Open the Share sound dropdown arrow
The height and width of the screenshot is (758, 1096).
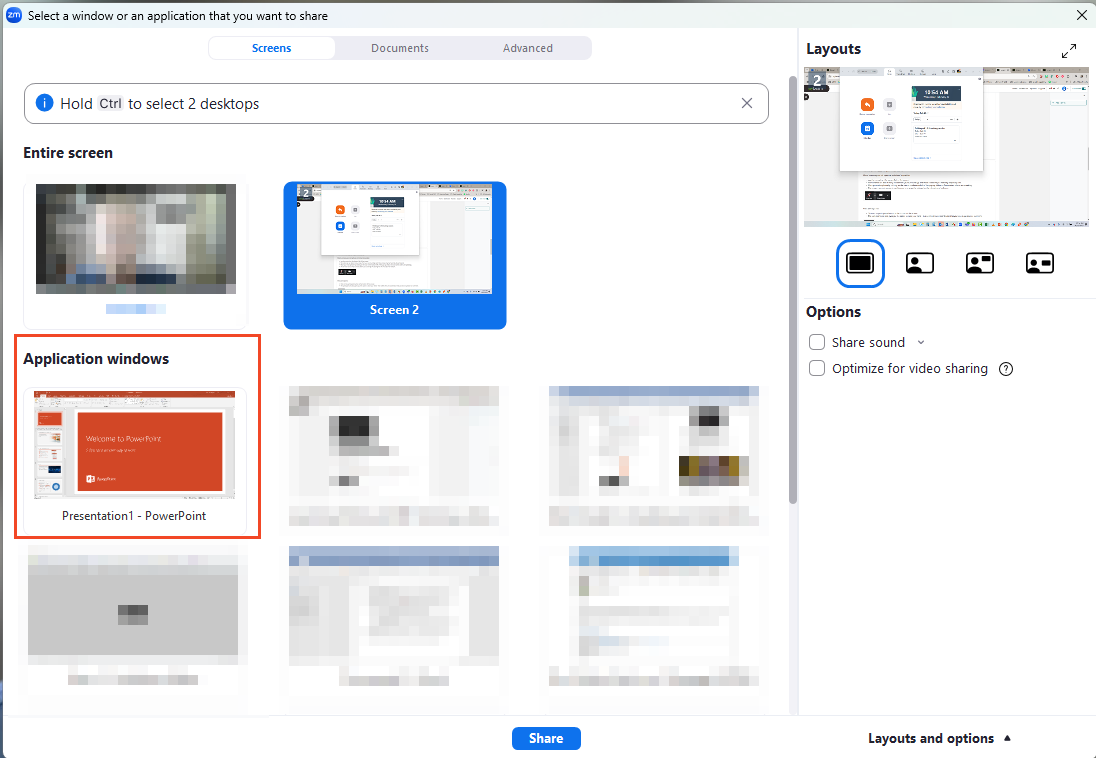coord(921,343)
